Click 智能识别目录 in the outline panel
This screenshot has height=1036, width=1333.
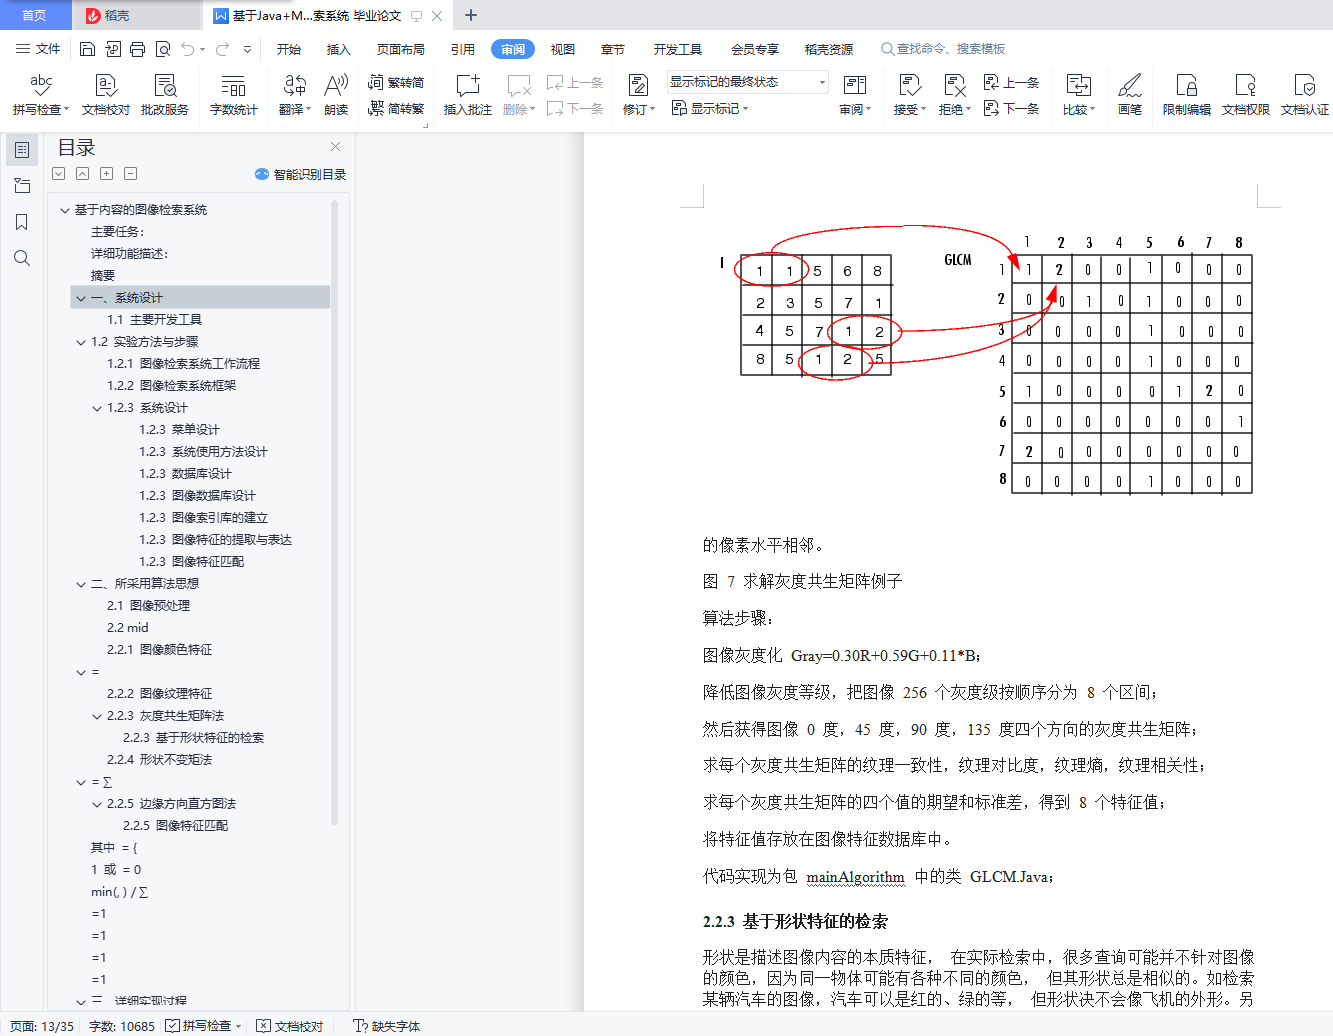301,174
